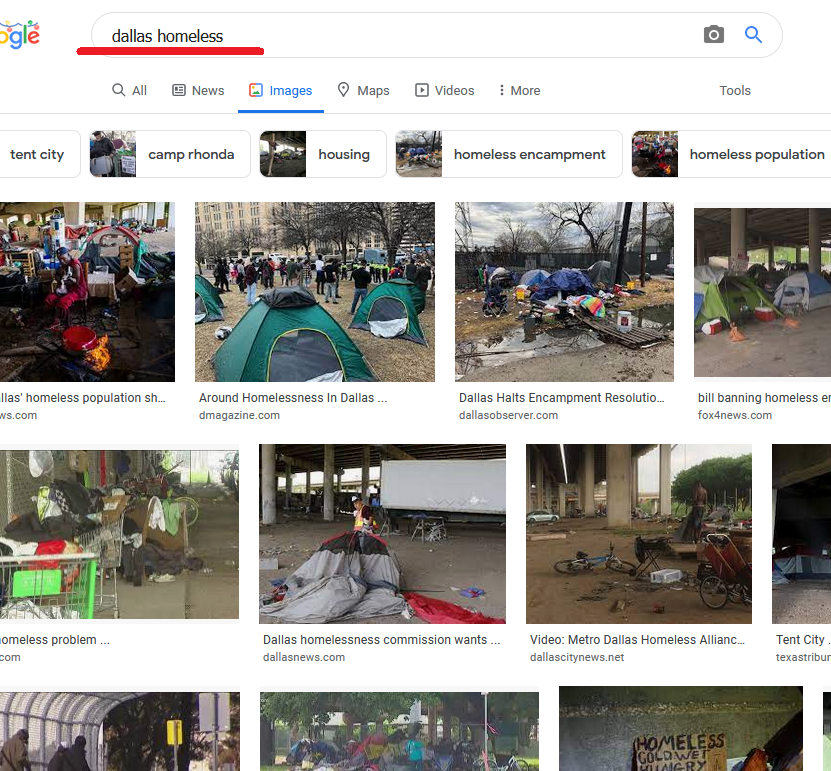Open the dmagazine.com green tents image
This screenshot has height=771, width=831.
314,292
